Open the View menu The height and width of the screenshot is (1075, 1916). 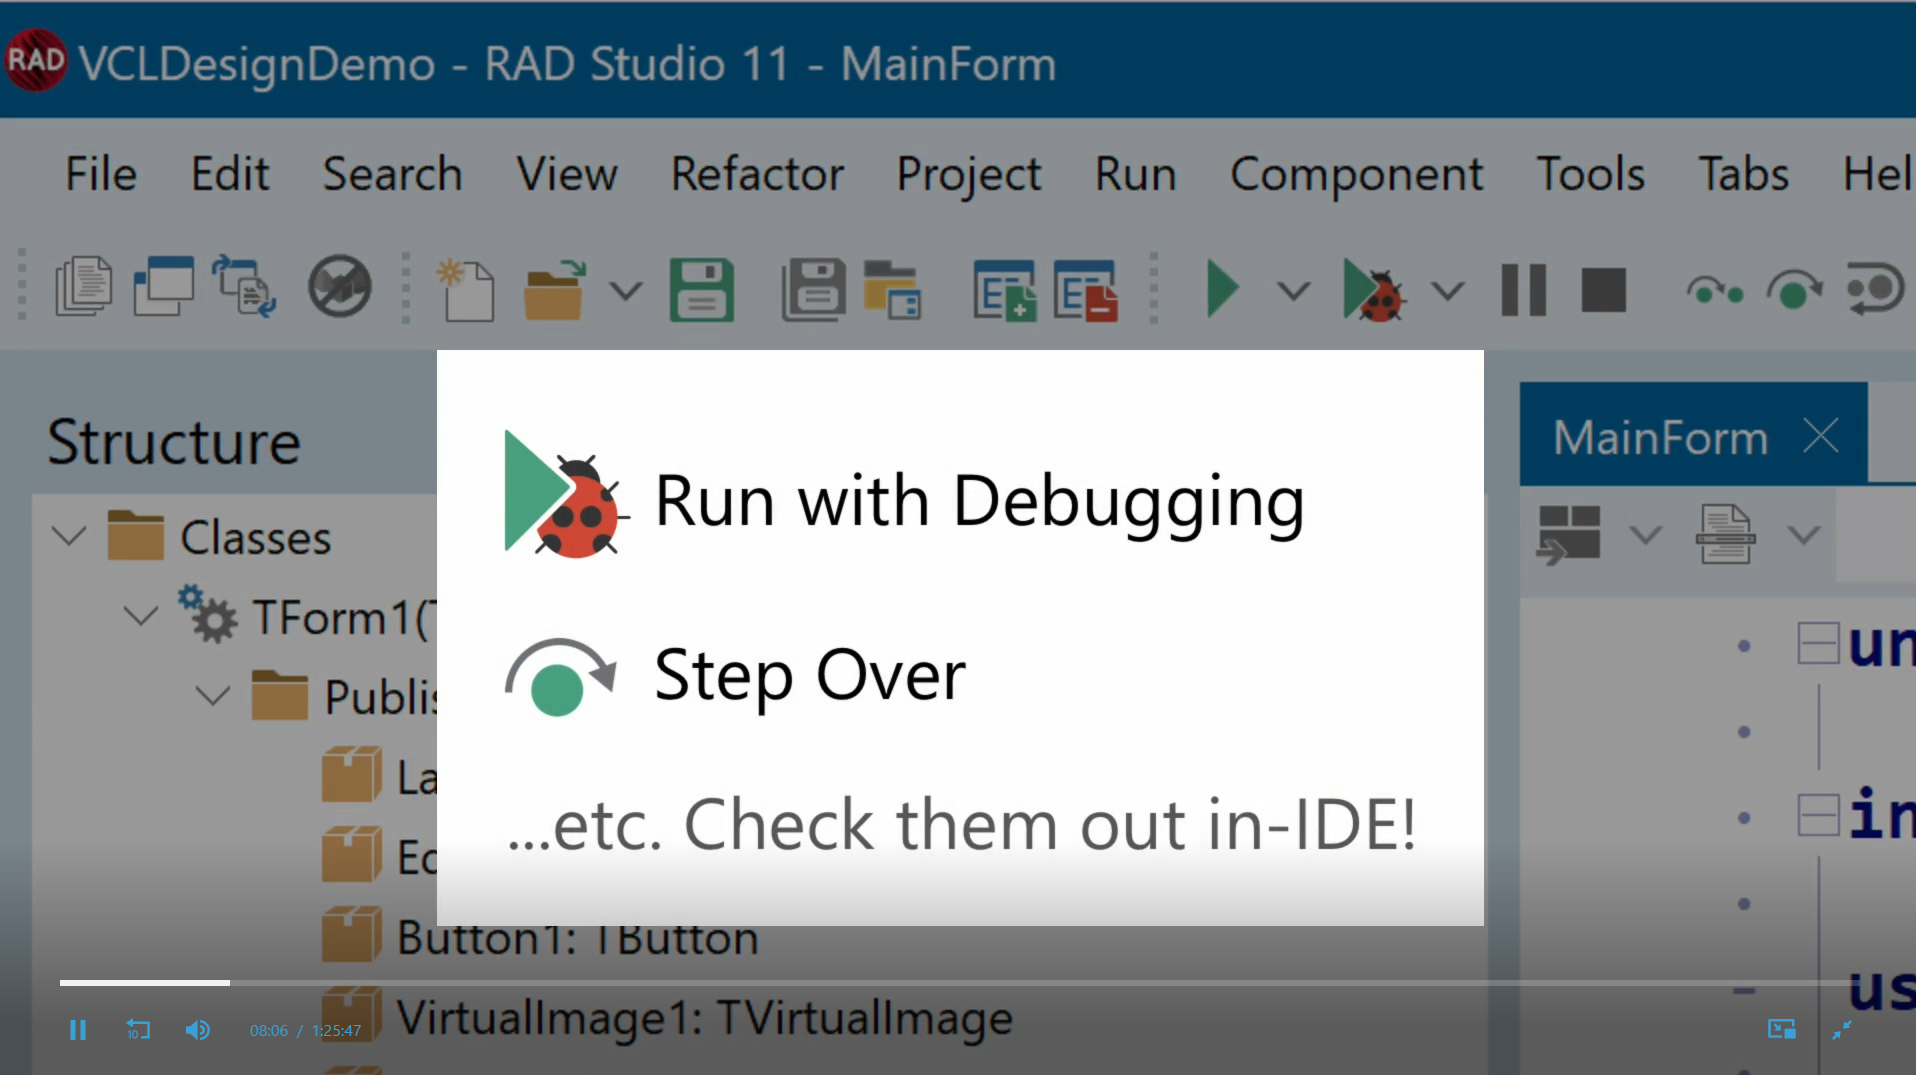[567, 174]
